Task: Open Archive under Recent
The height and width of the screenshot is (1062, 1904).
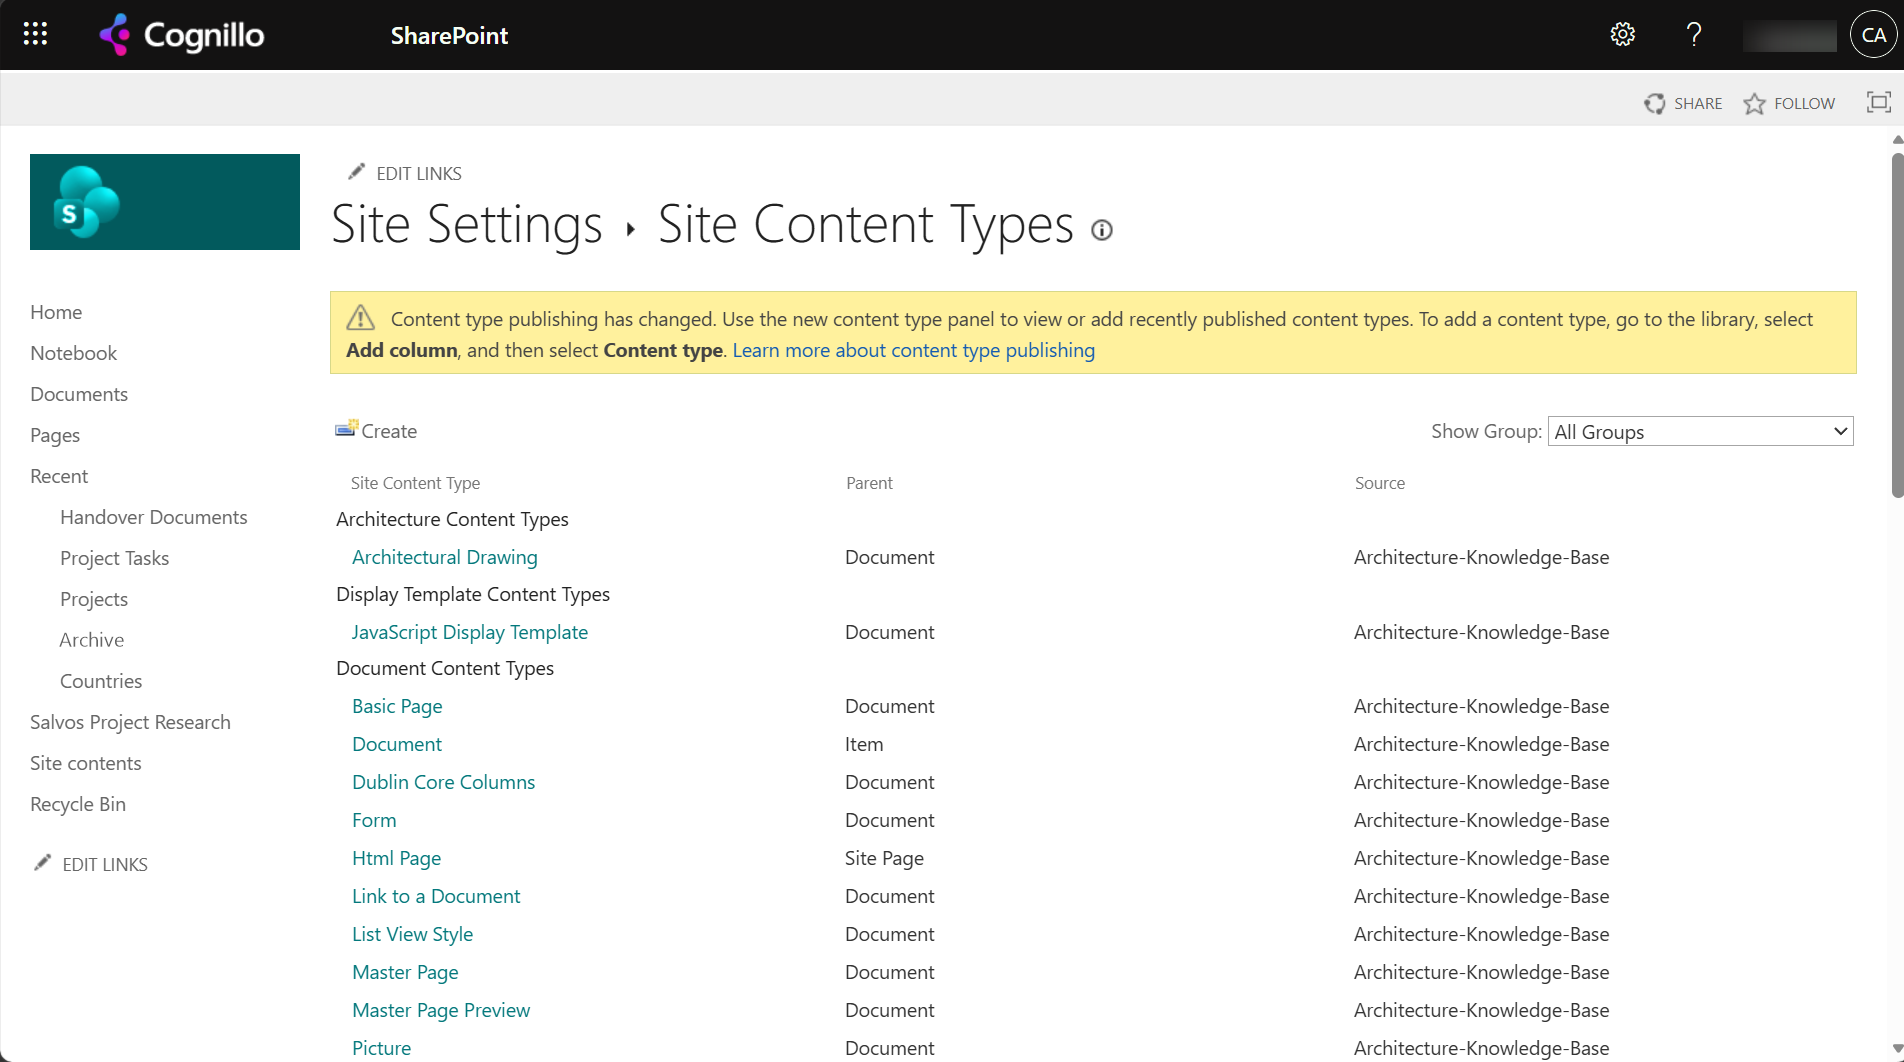Action: (92, 640)
